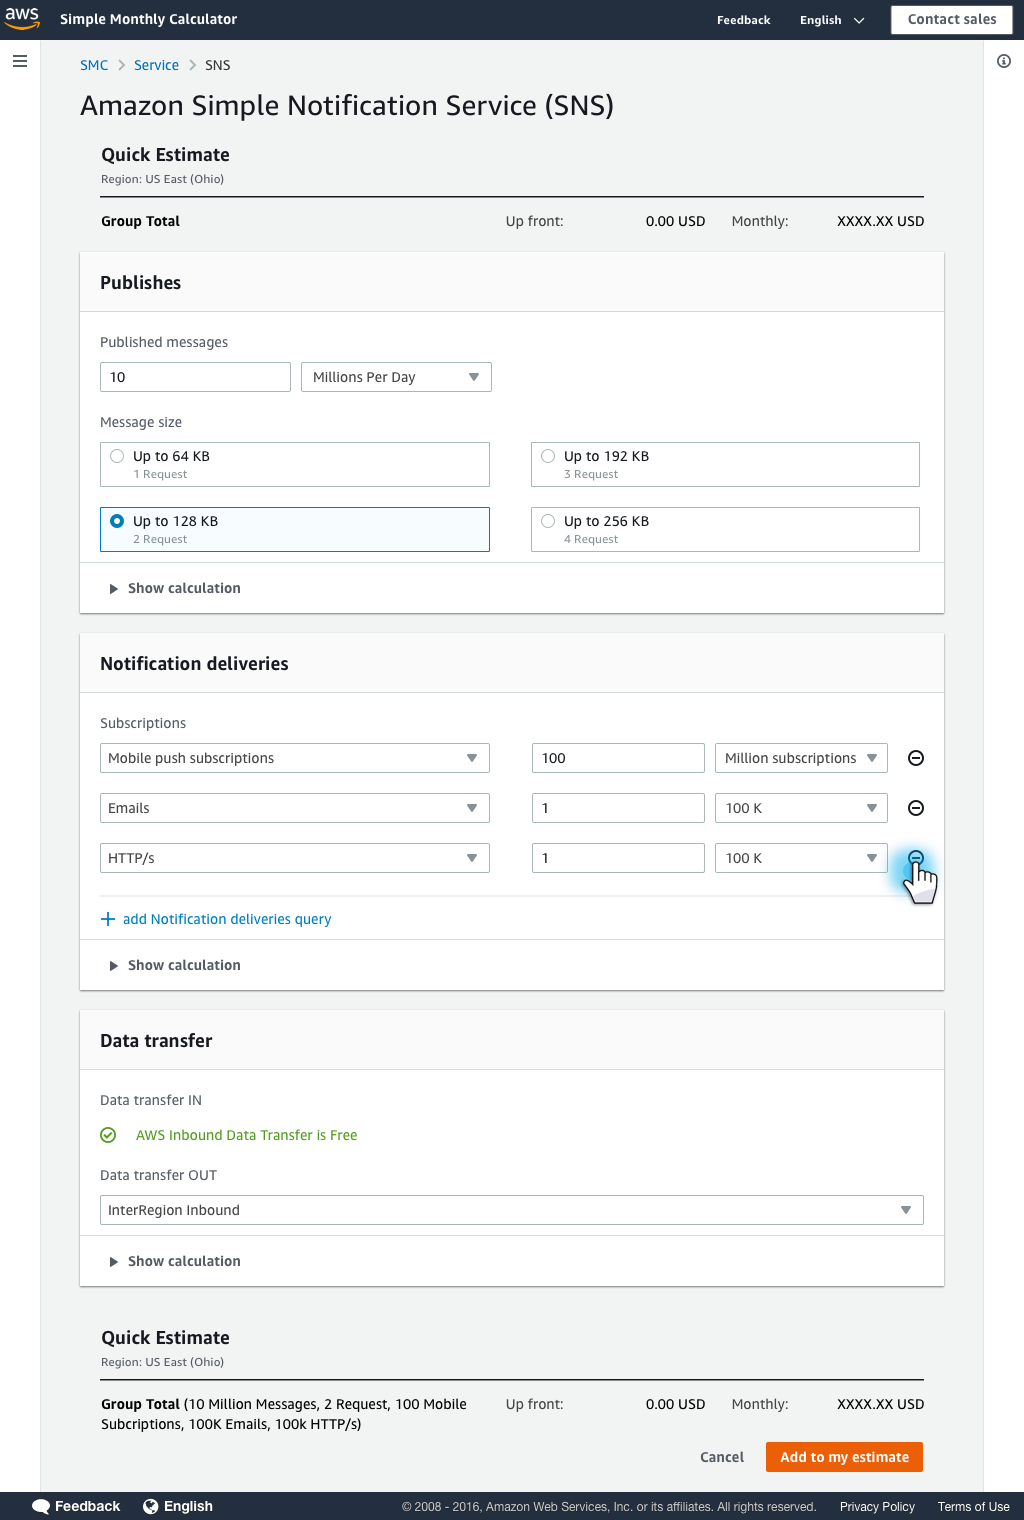
Task: Click the AWS logo
Action: [22, 19]
